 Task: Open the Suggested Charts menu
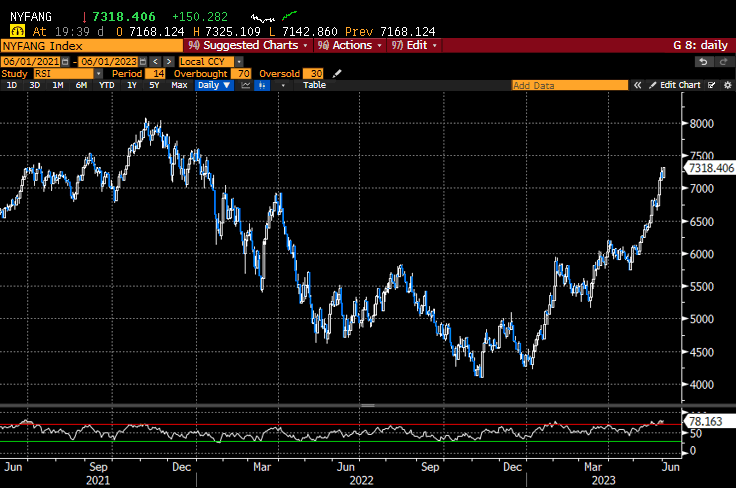click(248, 45)
